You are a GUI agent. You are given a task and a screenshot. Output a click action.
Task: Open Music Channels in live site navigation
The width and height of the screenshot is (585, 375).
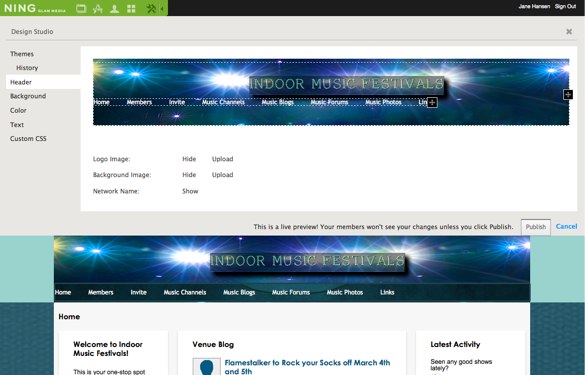click(x=185, y=292)
